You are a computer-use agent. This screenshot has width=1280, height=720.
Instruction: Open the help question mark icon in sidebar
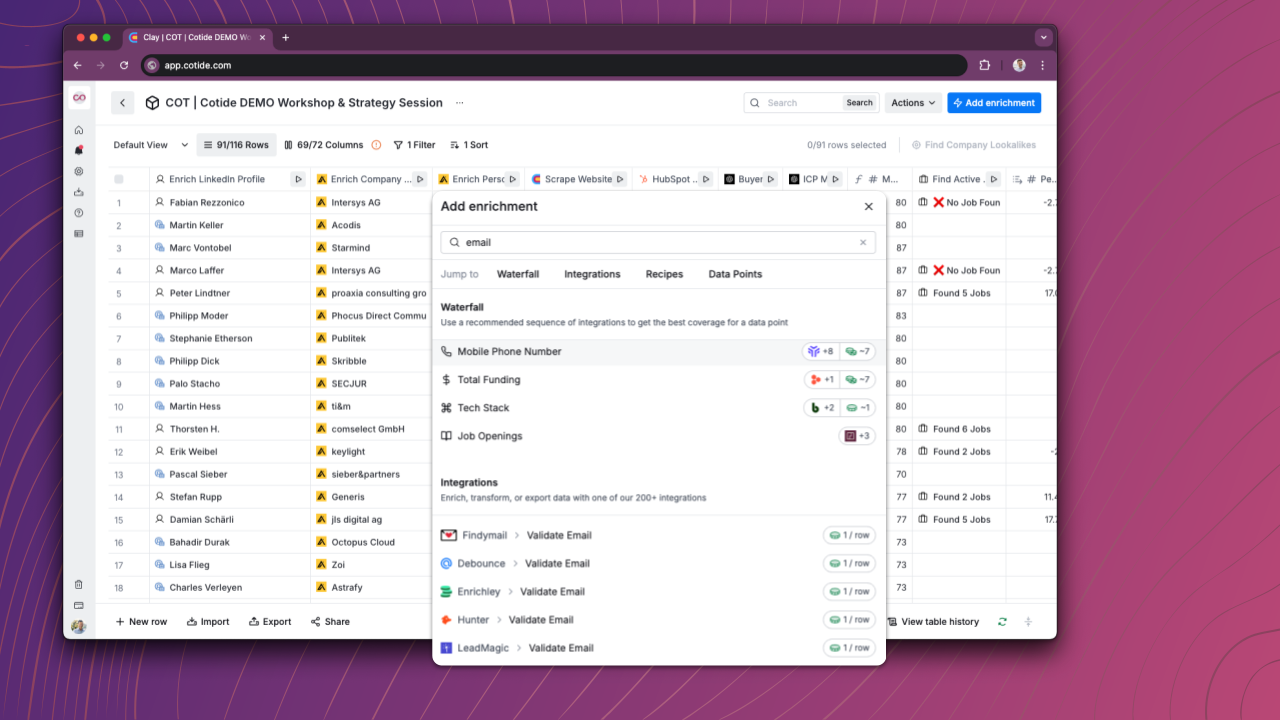79,213
